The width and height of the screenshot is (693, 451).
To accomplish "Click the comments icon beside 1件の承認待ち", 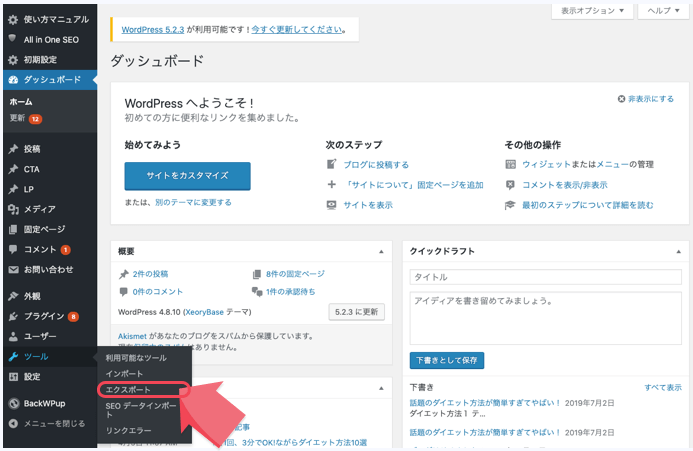I will pyautogui.click(x=257, y=291).
